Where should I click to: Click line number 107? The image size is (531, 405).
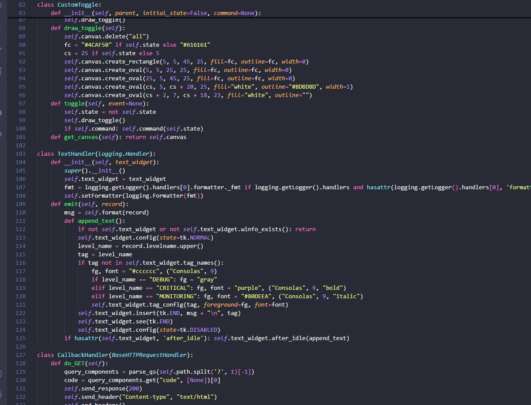[21, 188]
